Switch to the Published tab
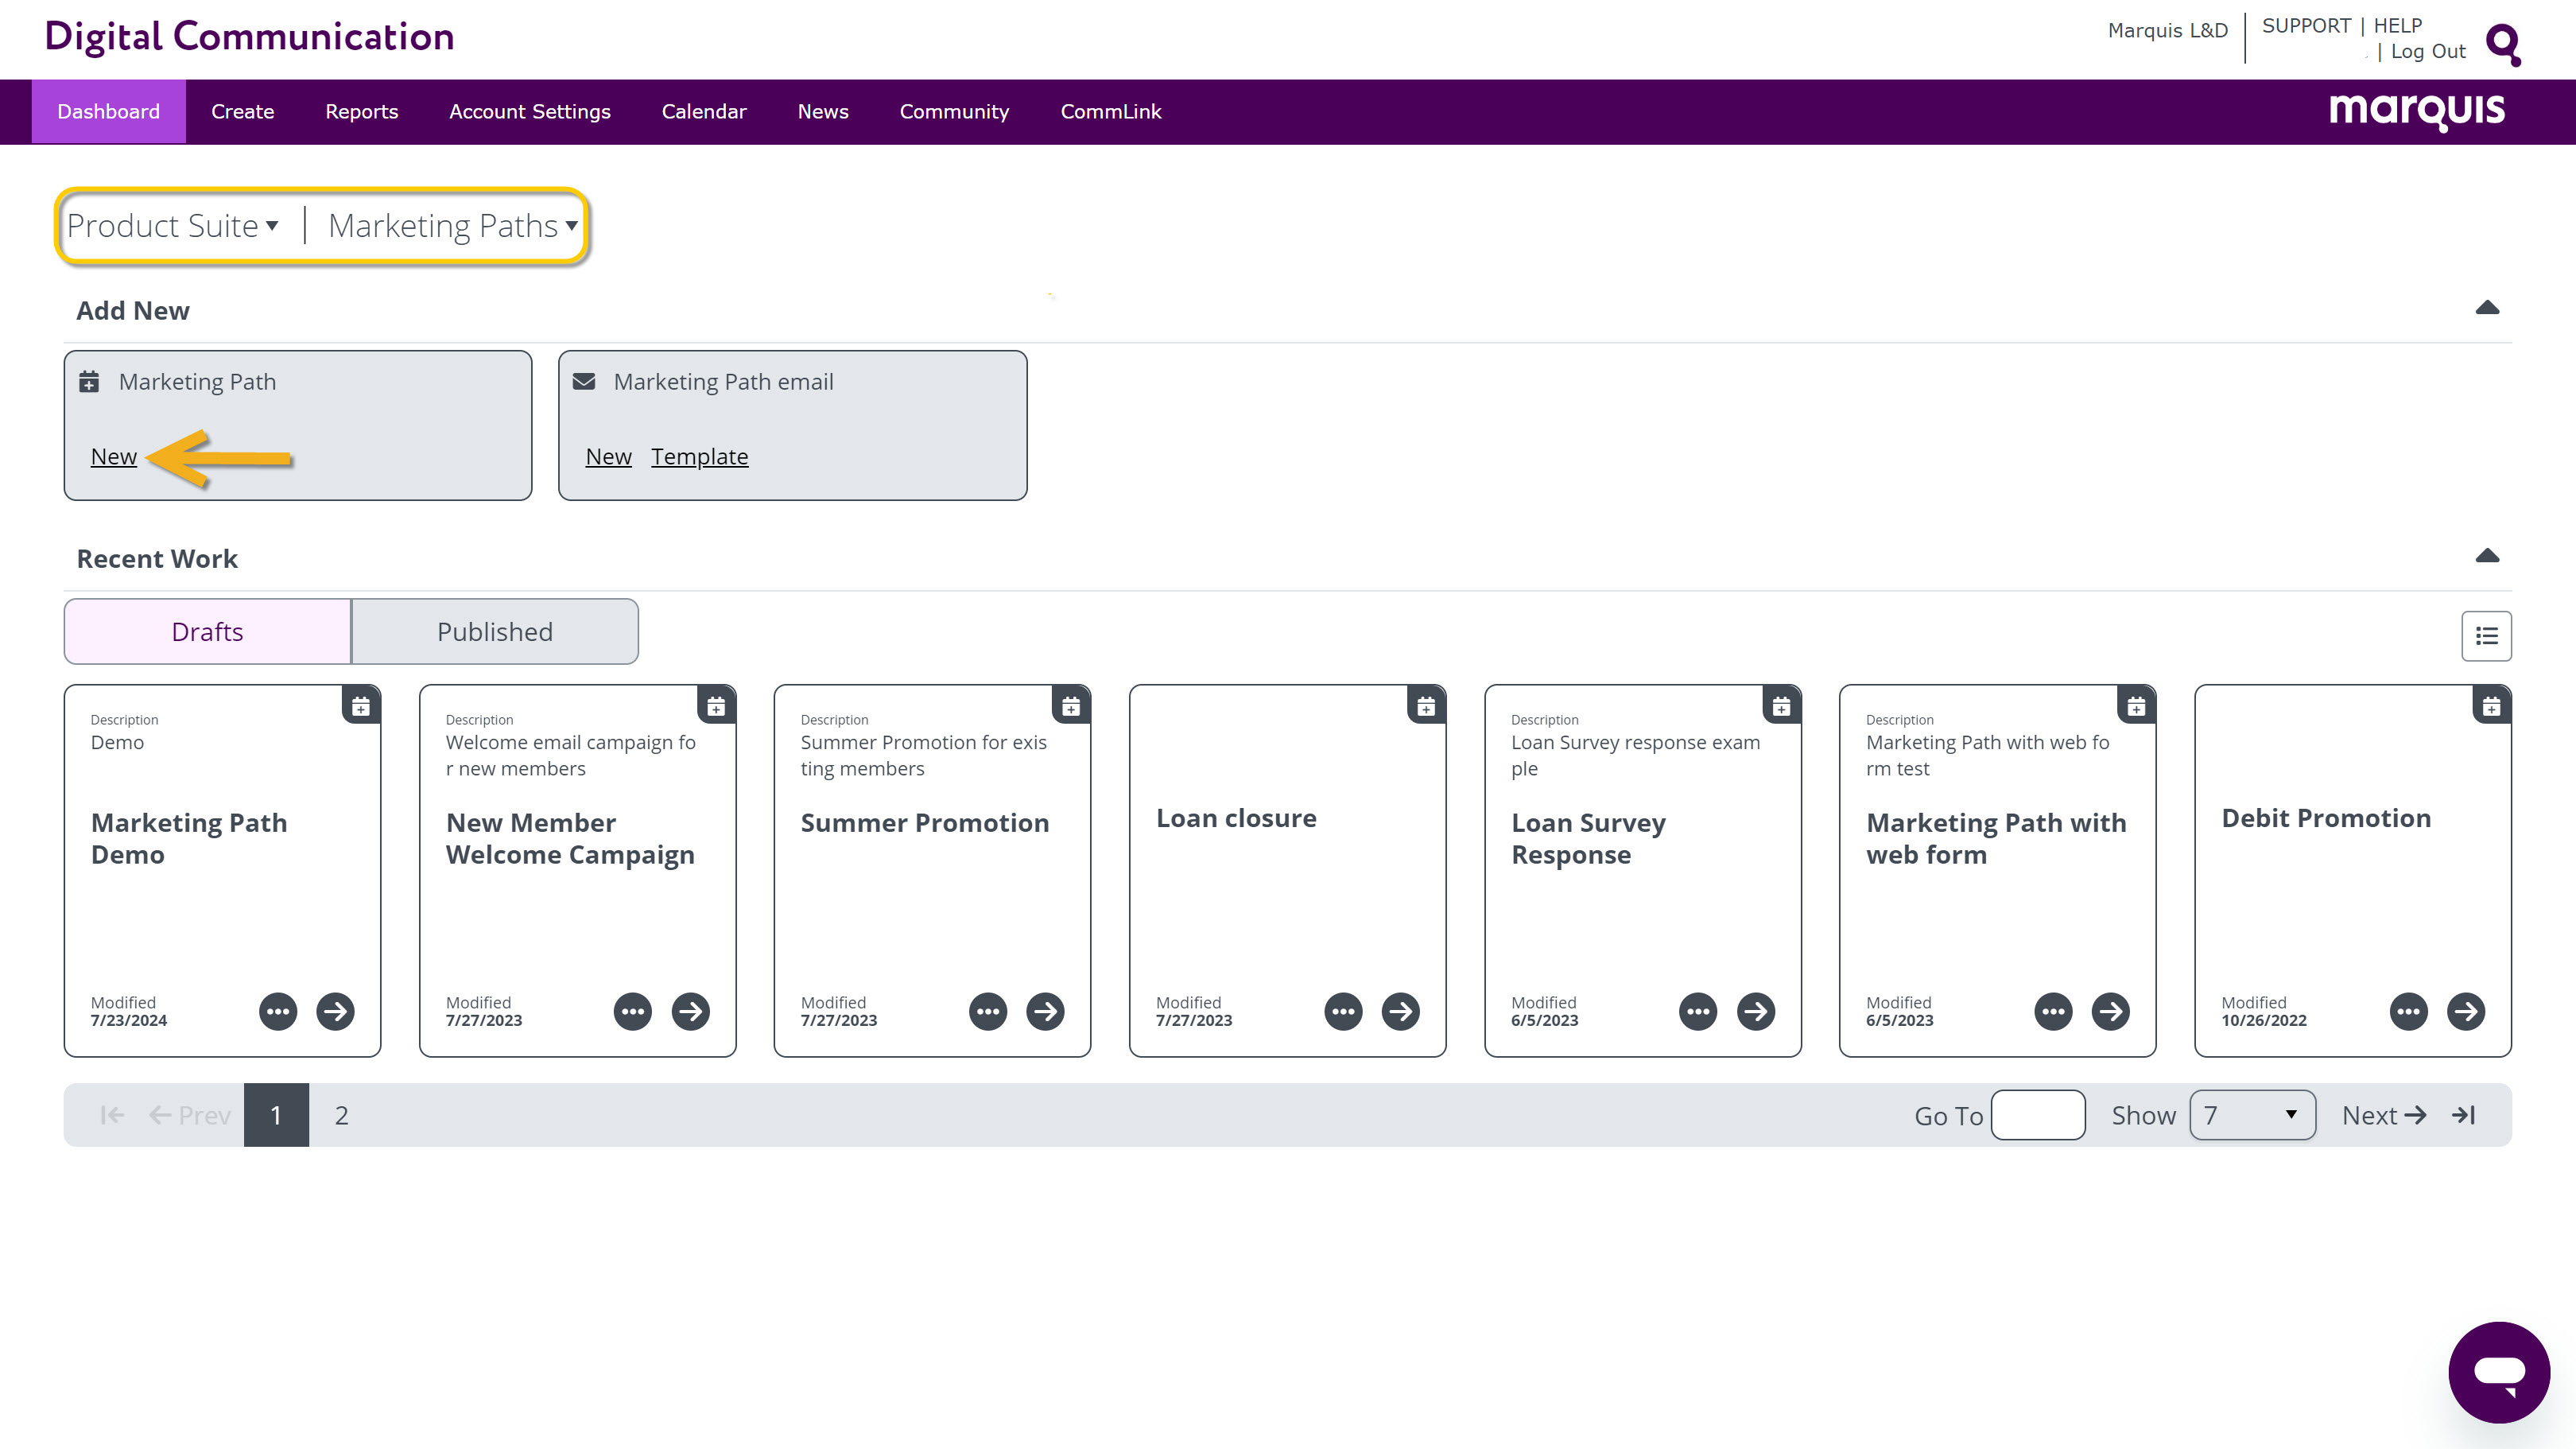 (494, 632)
